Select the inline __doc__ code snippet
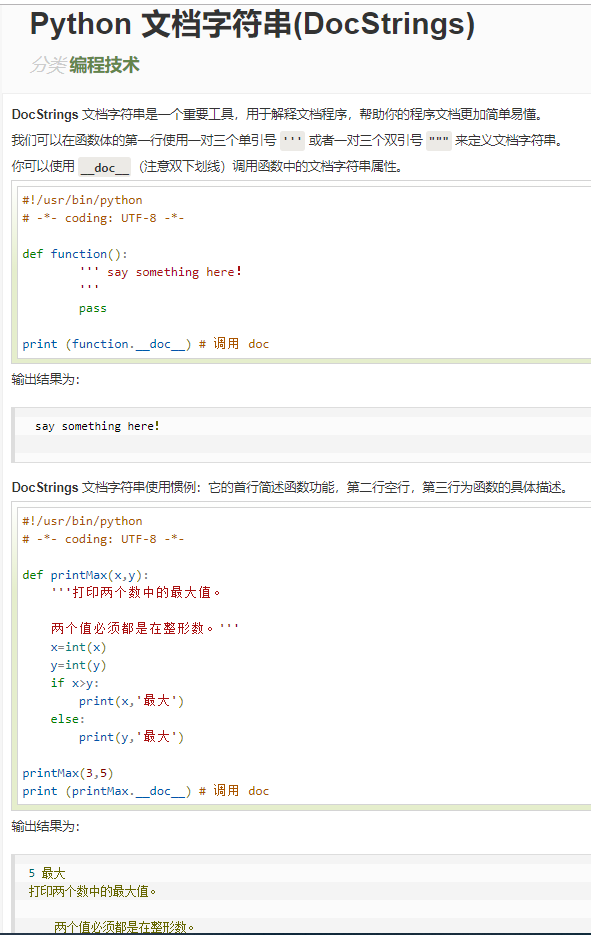This screenshot has width=591, height=935. [x=104, y=167]
